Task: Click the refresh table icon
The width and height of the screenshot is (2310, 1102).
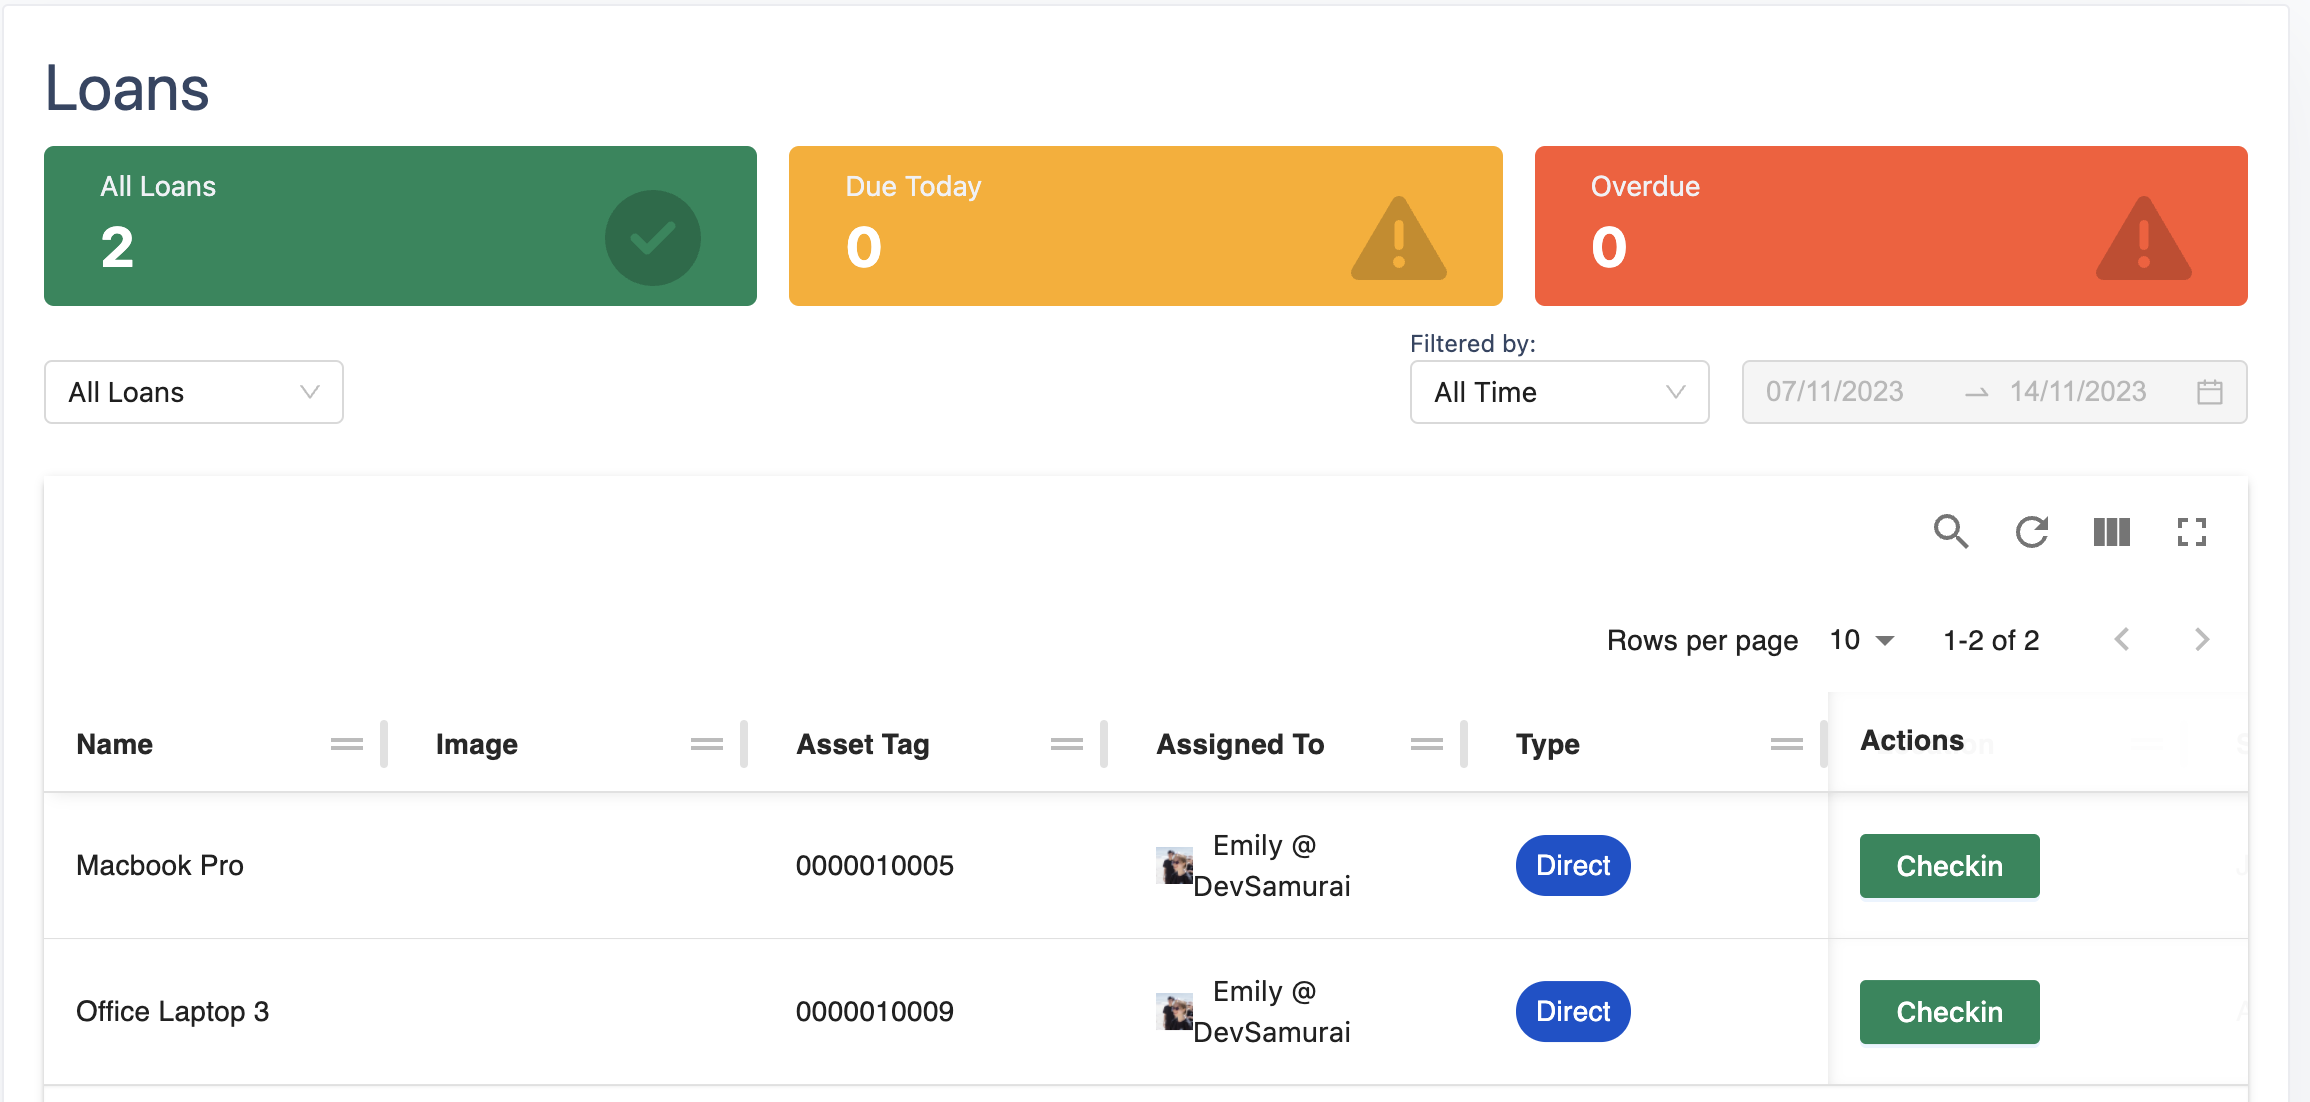Action: click(x=2031, y=532)
